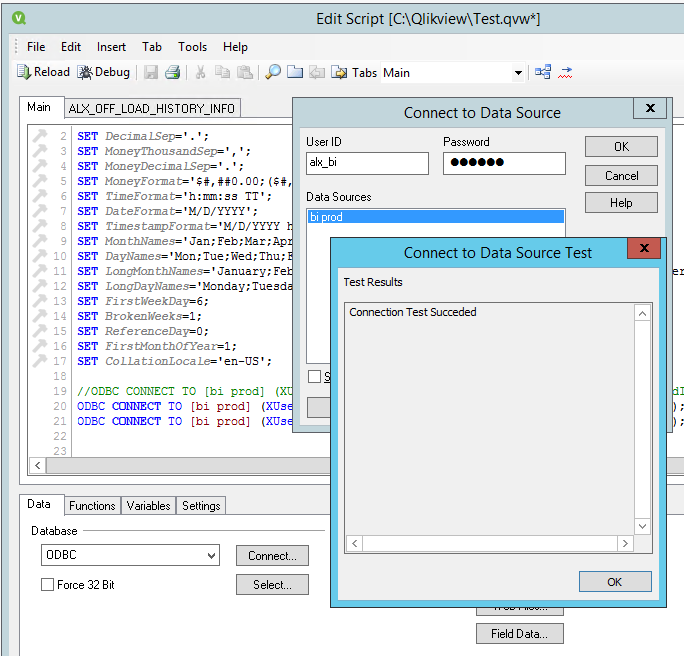Open the ODBC database dropdown

(x=210, y=556)
